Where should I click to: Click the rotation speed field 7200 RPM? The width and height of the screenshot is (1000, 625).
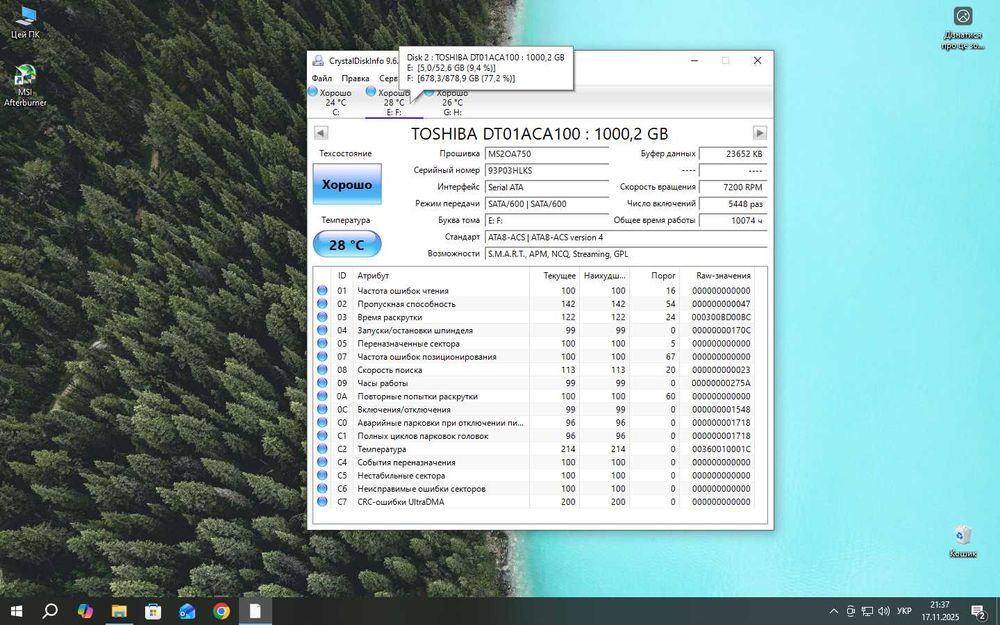(x=733, y=187)
